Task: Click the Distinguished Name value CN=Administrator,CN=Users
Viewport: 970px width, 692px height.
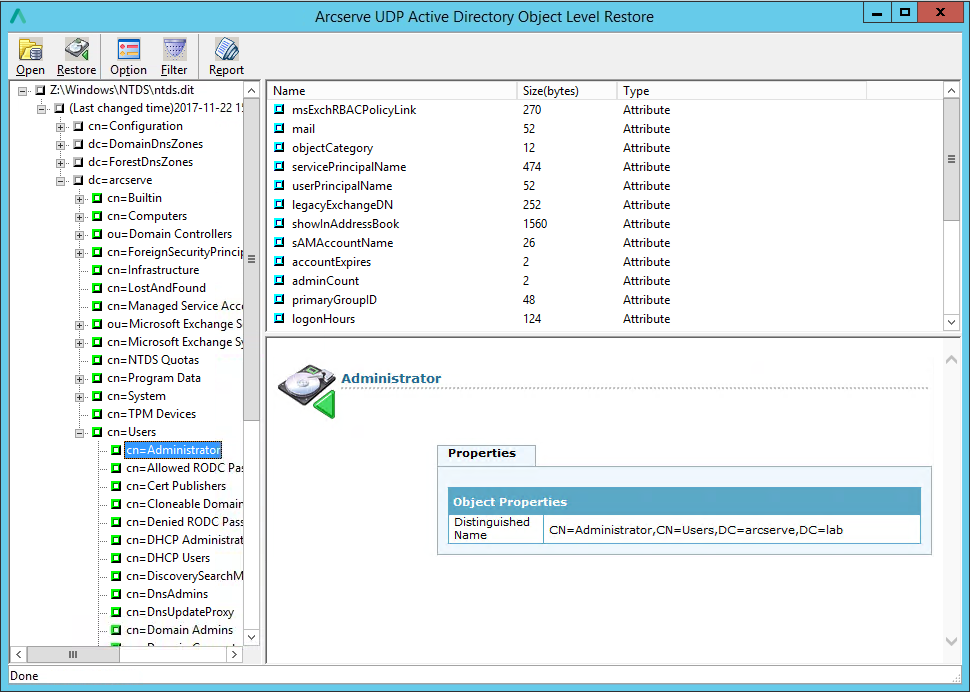Action: pyautogui.click(x=696, y=530)
